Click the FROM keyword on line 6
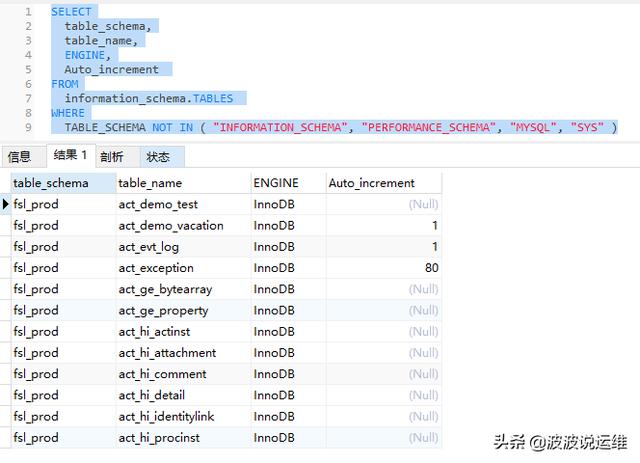 [x=65, y=84]
